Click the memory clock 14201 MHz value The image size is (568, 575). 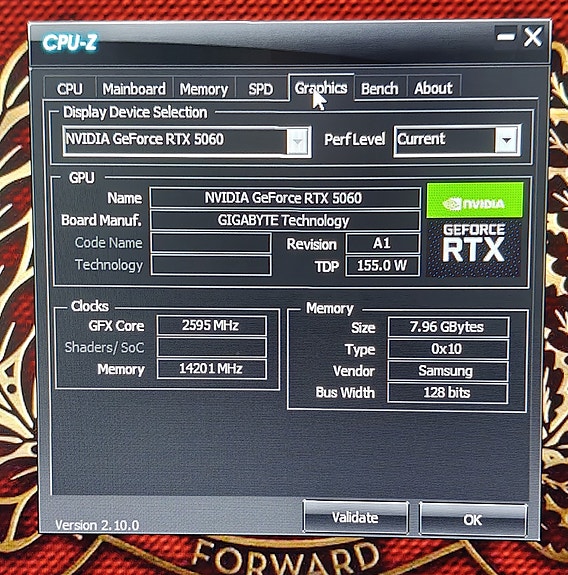pyautogui.click(x=211, y=369)
